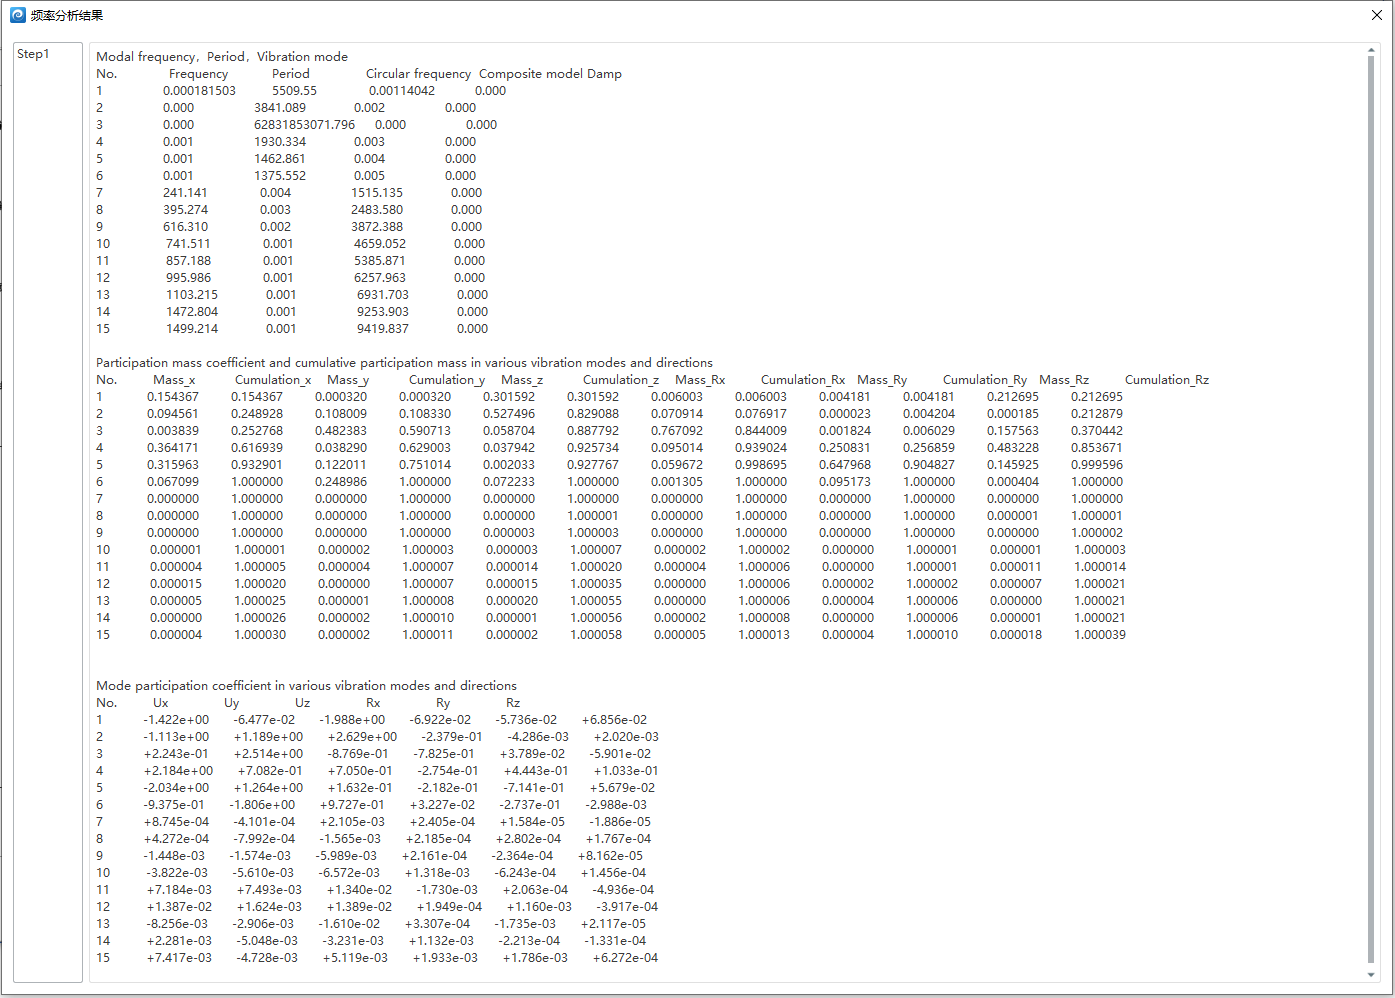This screenshot has width=1395, height=998.
Task: Click the Cumulation_z value 0.829088
Action: pyautogui.click(x=593, y=414)
